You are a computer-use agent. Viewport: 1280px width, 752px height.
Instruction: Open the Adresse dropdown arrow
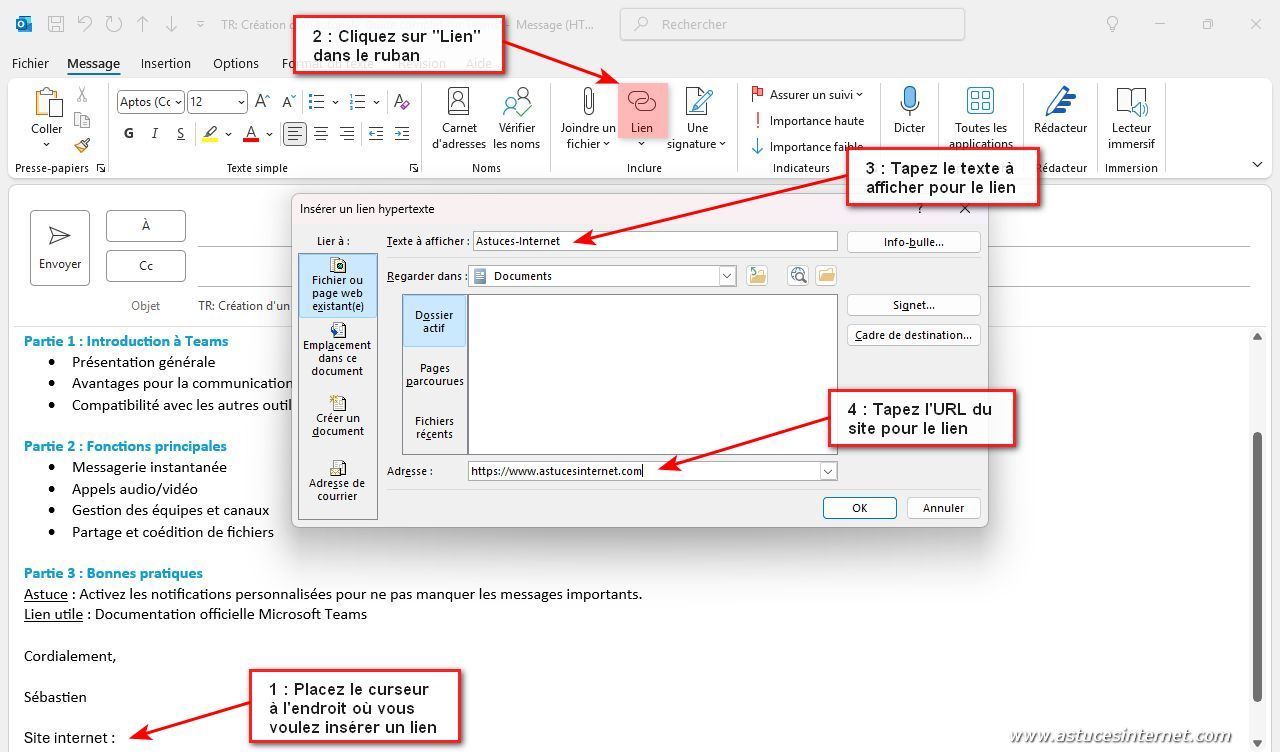pyautogui.click(x=828, y=471)
